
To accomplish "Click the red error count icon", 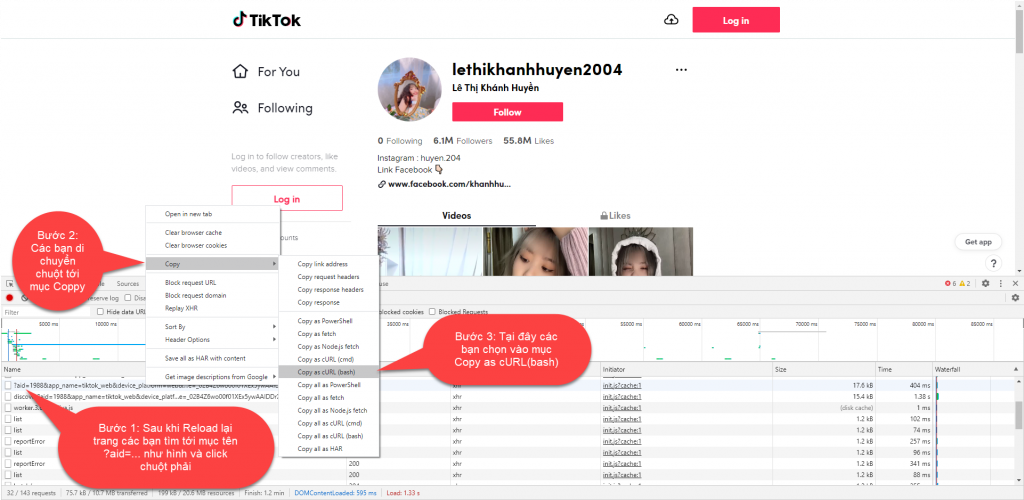I will click(948, 283).
